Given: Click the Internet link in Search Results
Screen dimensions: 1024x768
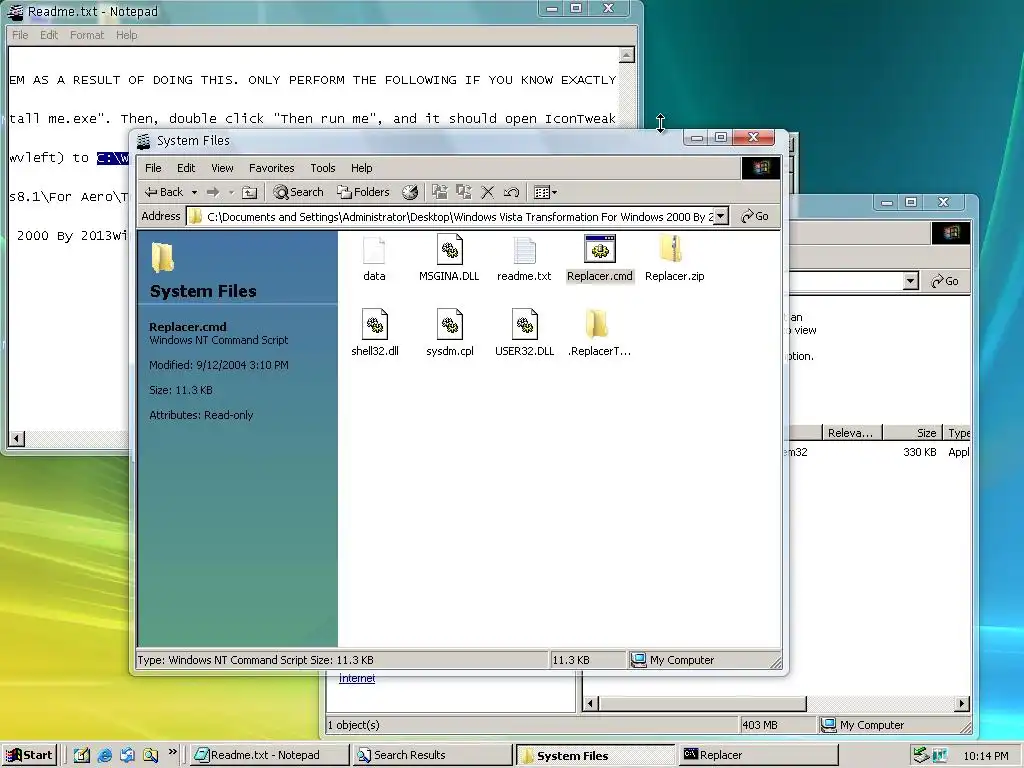Looking at the screenshot, I should [357, 679].
